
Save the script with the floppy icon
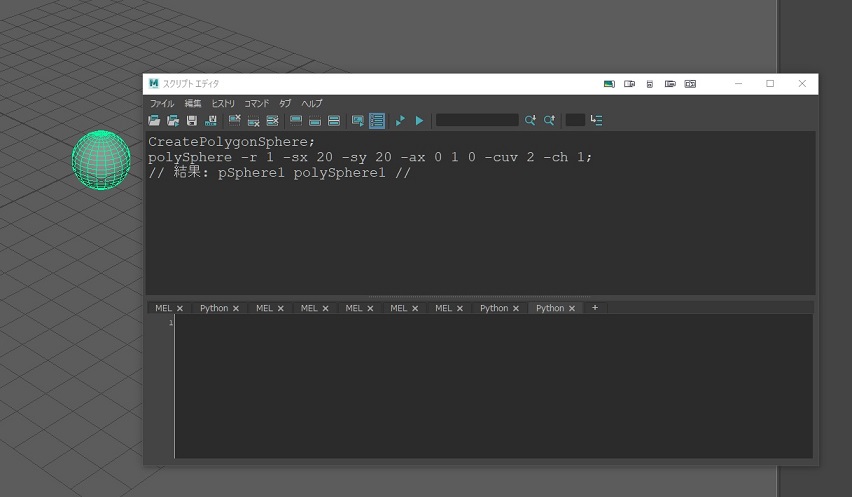coord(192,121)
